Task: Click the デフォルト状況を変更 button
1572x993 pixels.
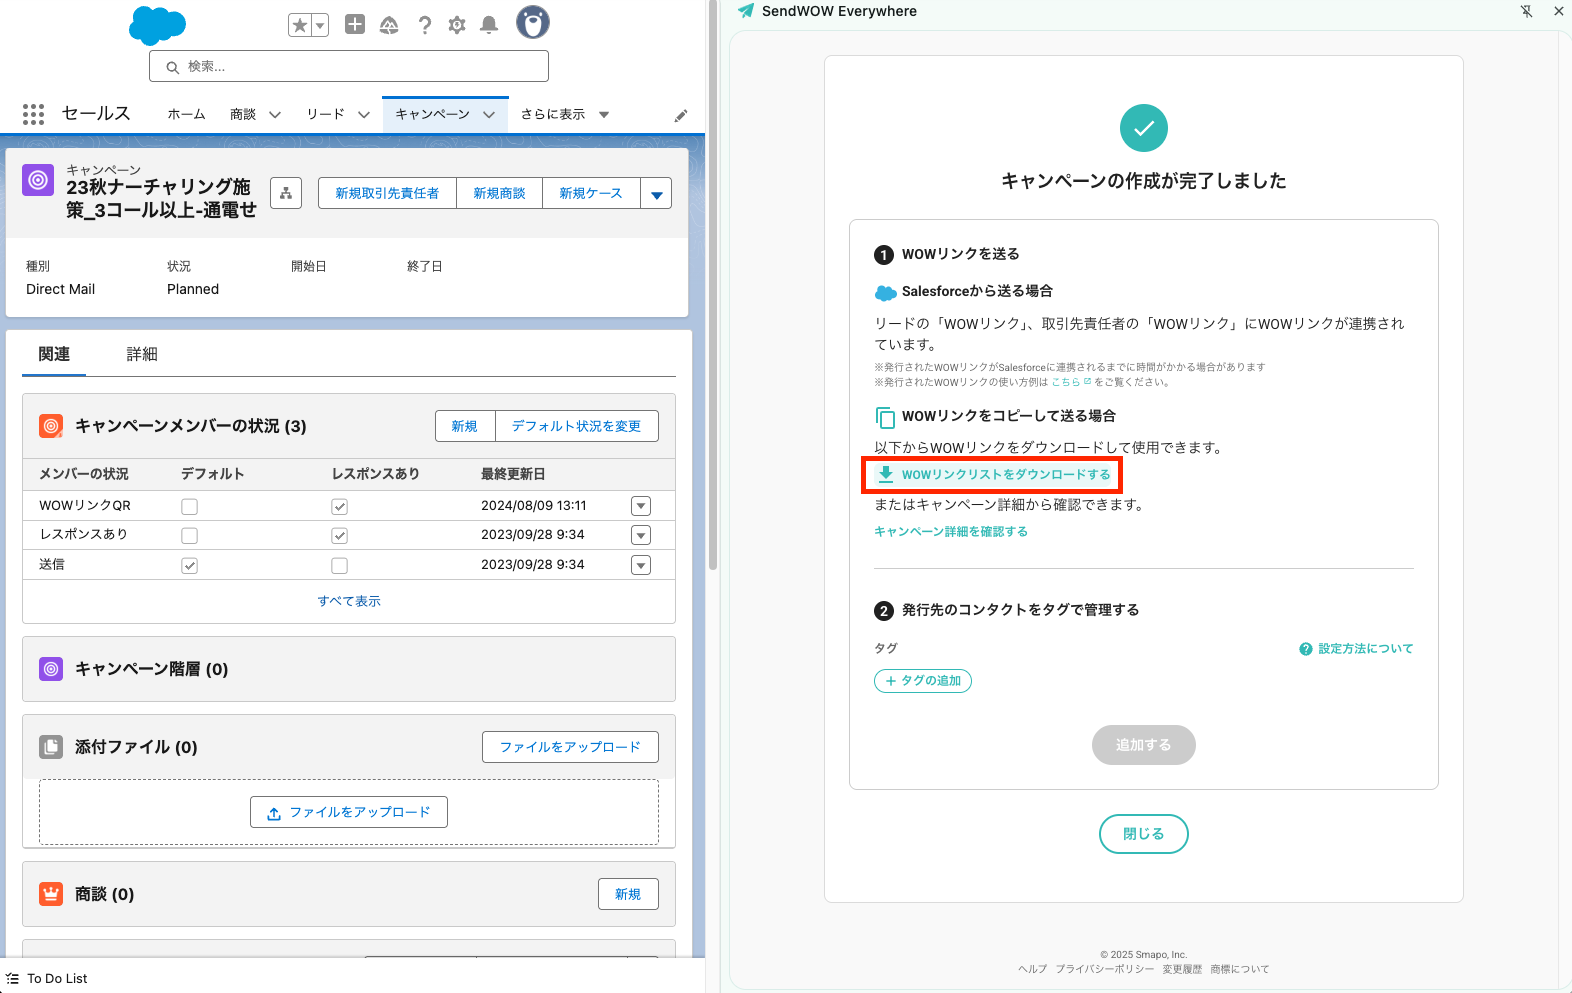Action: (577, 426)
